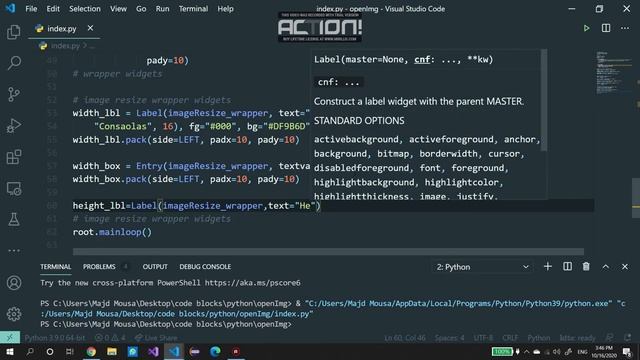The height and width of the screenshot is (360, 640).
Task: Open the remote window indicator in status bar
Action: (x=10, y=338)
